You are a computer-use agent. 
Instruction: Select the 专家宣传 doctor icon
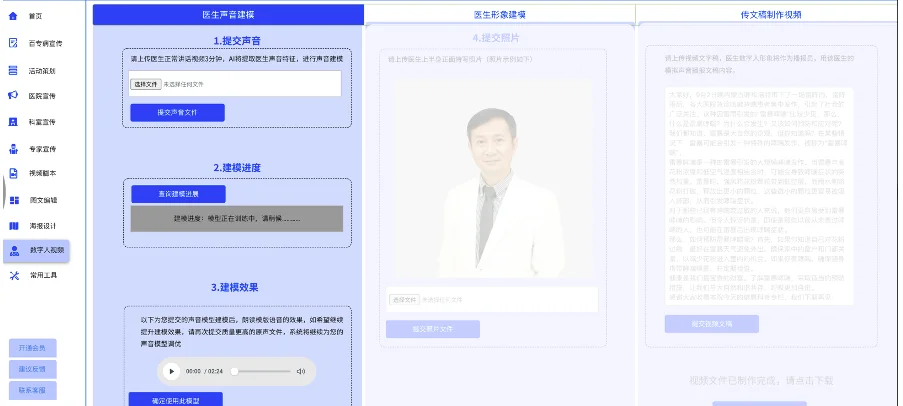click(13, 149)
